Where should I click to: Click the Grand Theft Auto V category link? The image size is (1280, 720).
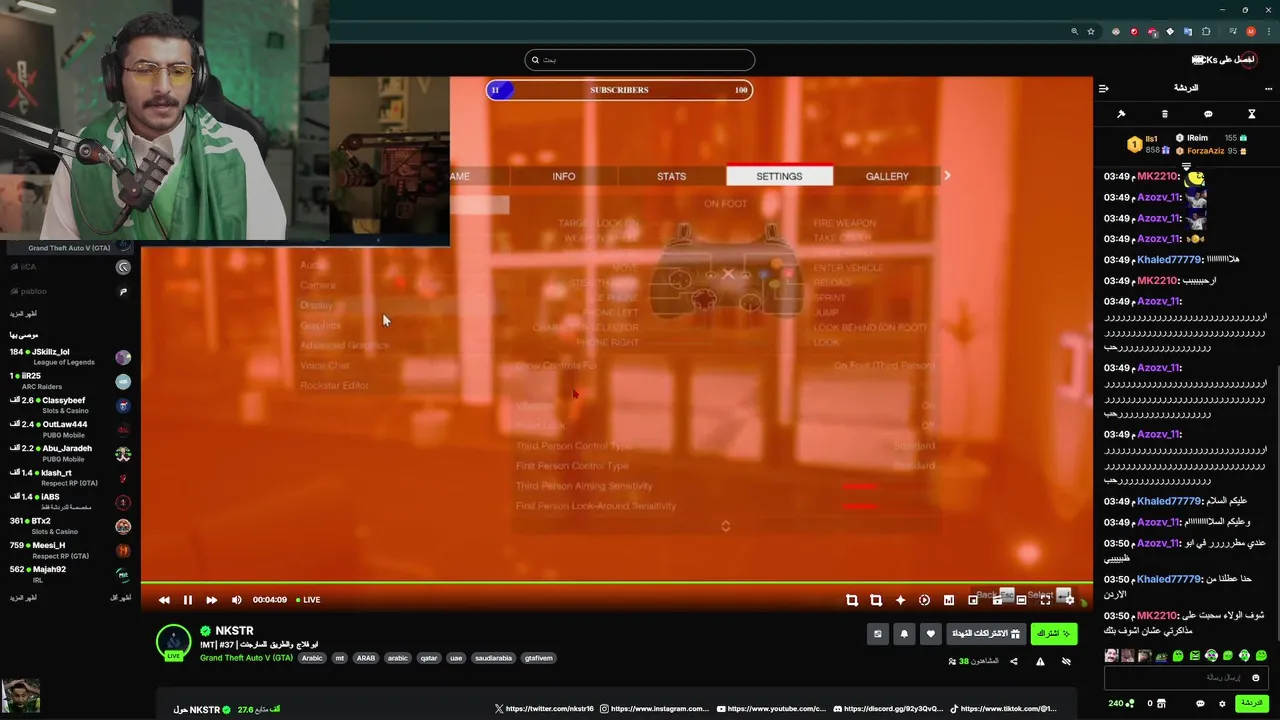246,658
